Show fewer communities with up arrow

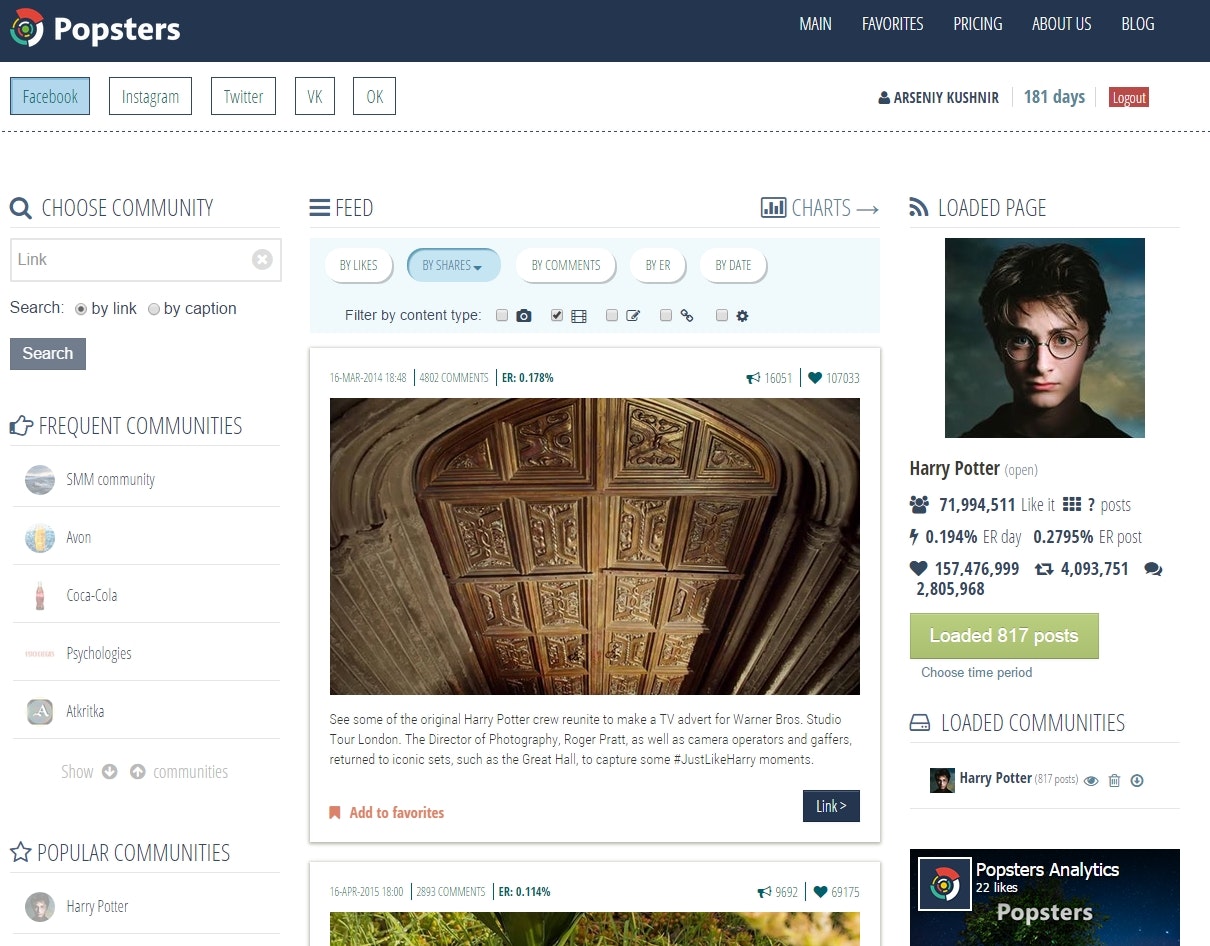[138, 772]
